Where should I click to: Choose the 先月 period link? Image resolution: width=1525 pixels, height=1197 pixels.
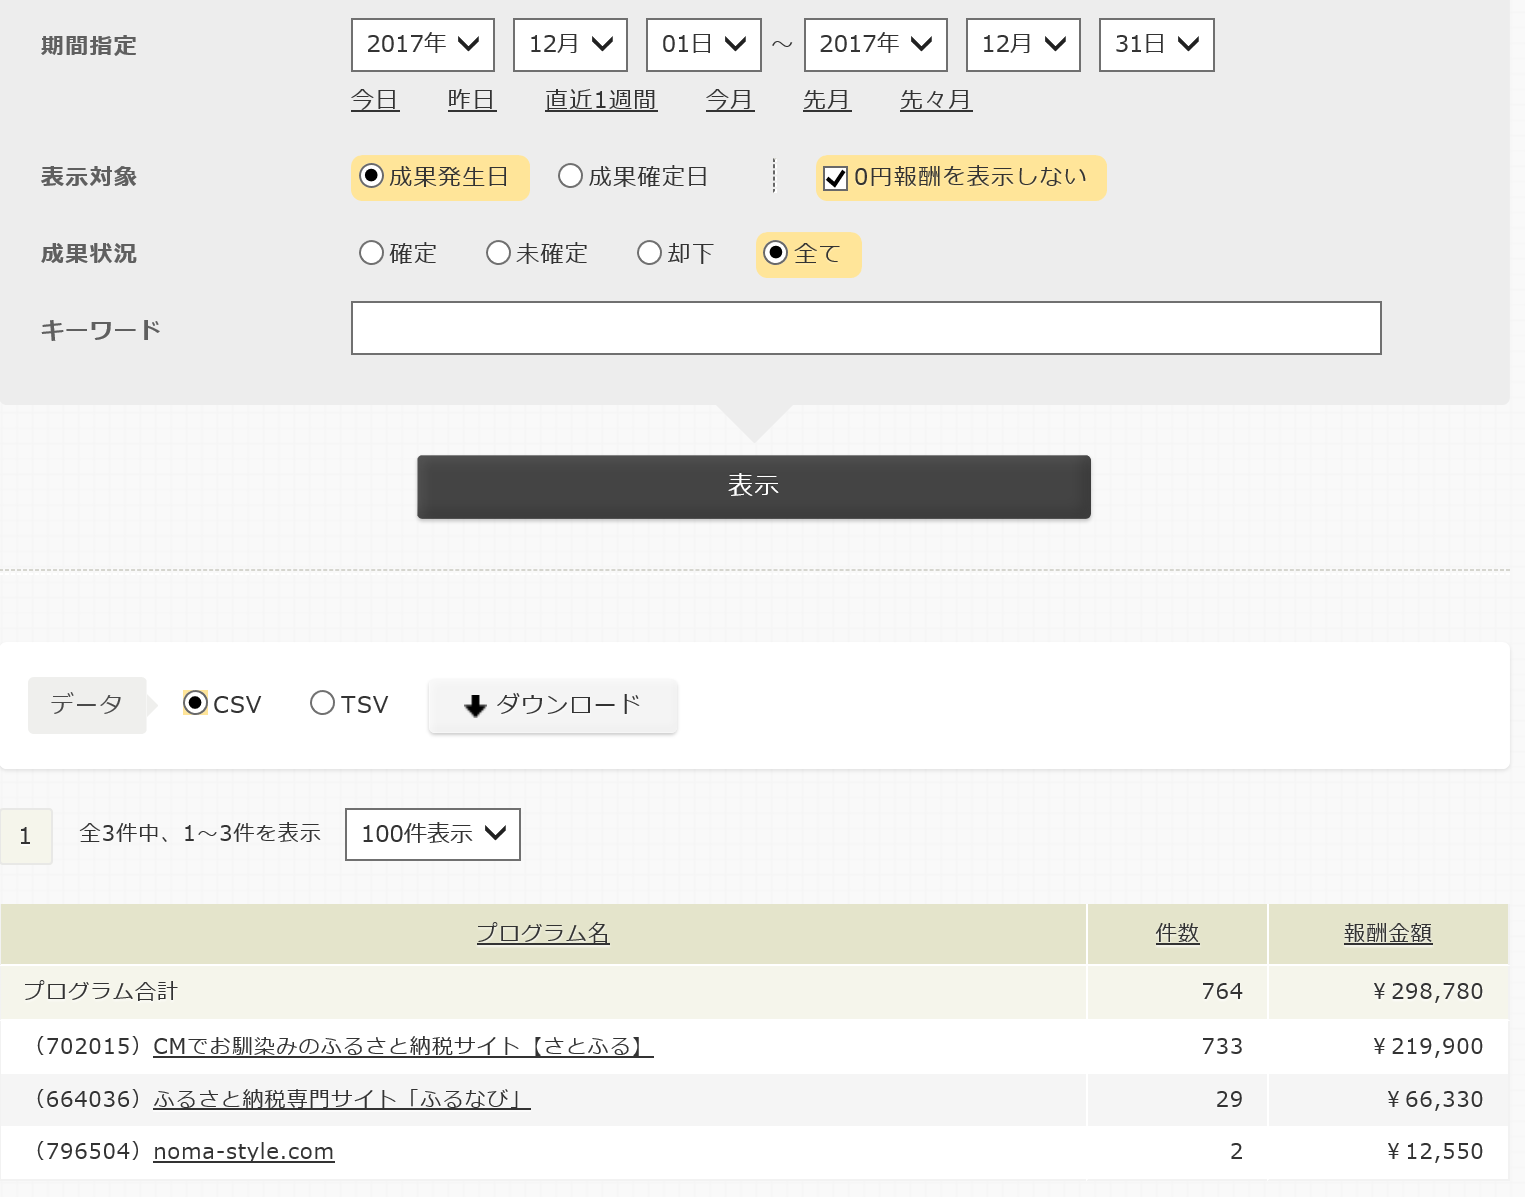(x=827, y=100)
